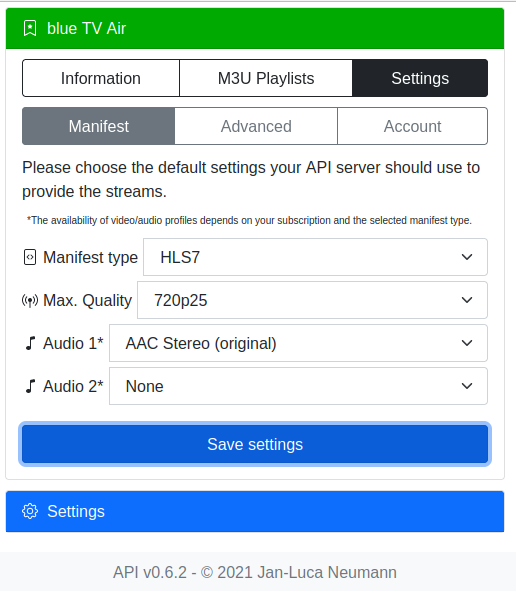
Task: Switch to the Information tab
Action: 101,78
